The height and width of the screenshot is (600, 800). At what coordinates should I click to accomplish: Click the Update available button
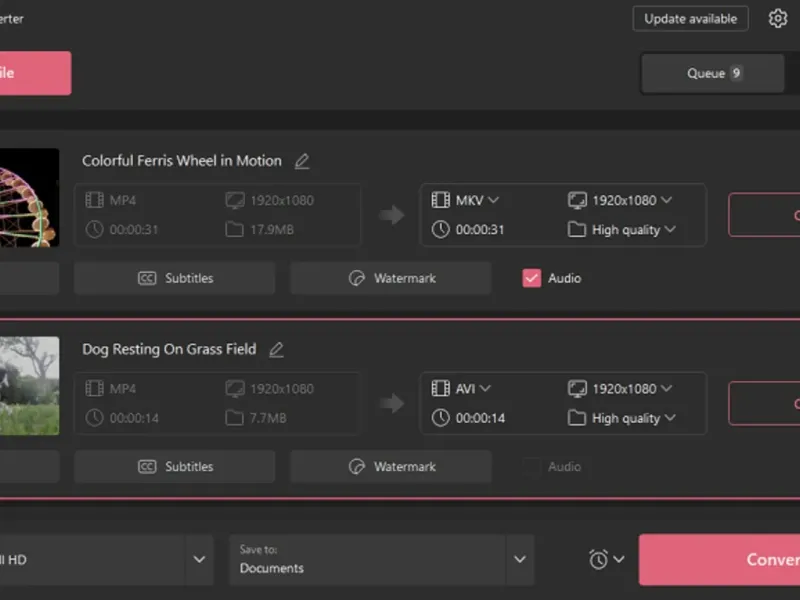(x=690, y=19)
